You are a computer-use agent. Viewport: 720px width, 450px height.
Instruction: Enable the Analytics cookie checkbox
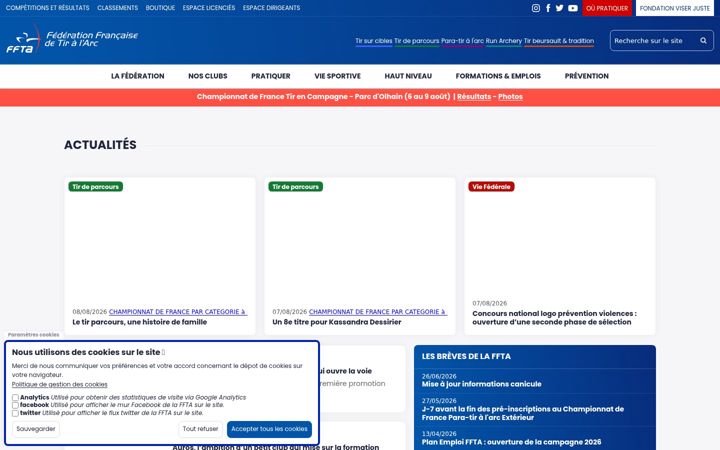pos(15,398)
